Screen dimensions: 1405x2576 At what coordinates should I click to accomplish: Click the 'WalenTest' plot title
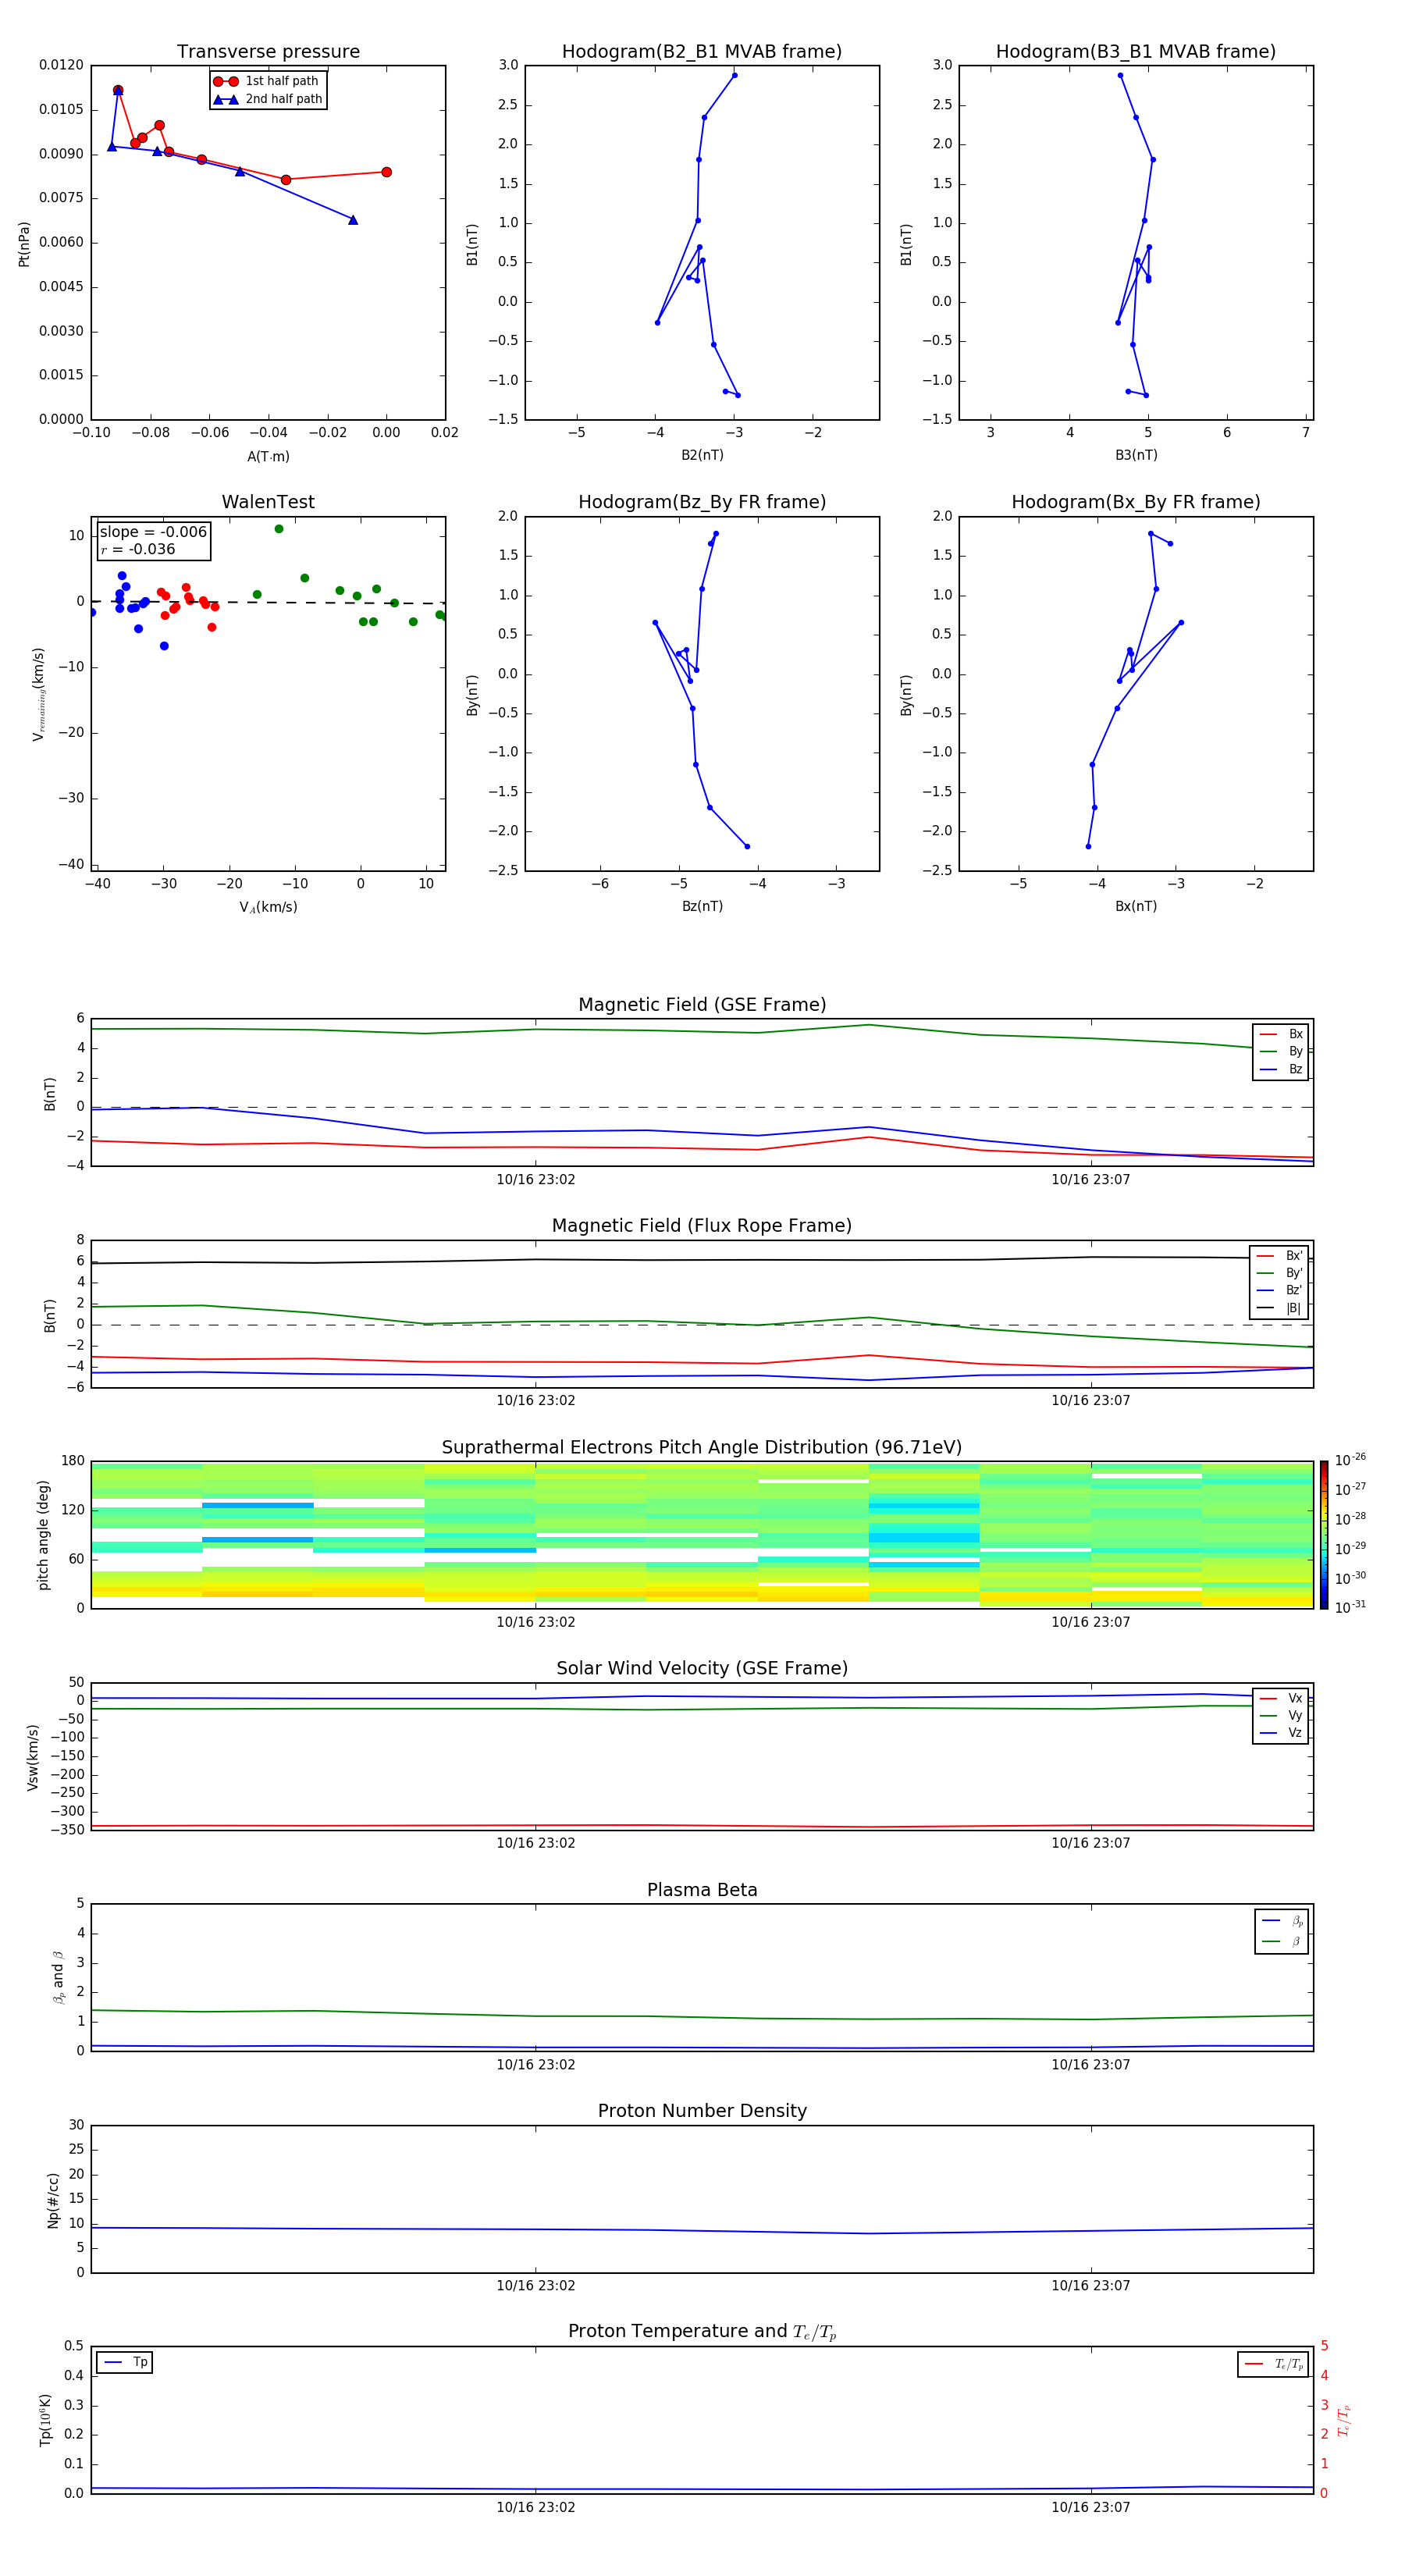click(x=268, y=502)
